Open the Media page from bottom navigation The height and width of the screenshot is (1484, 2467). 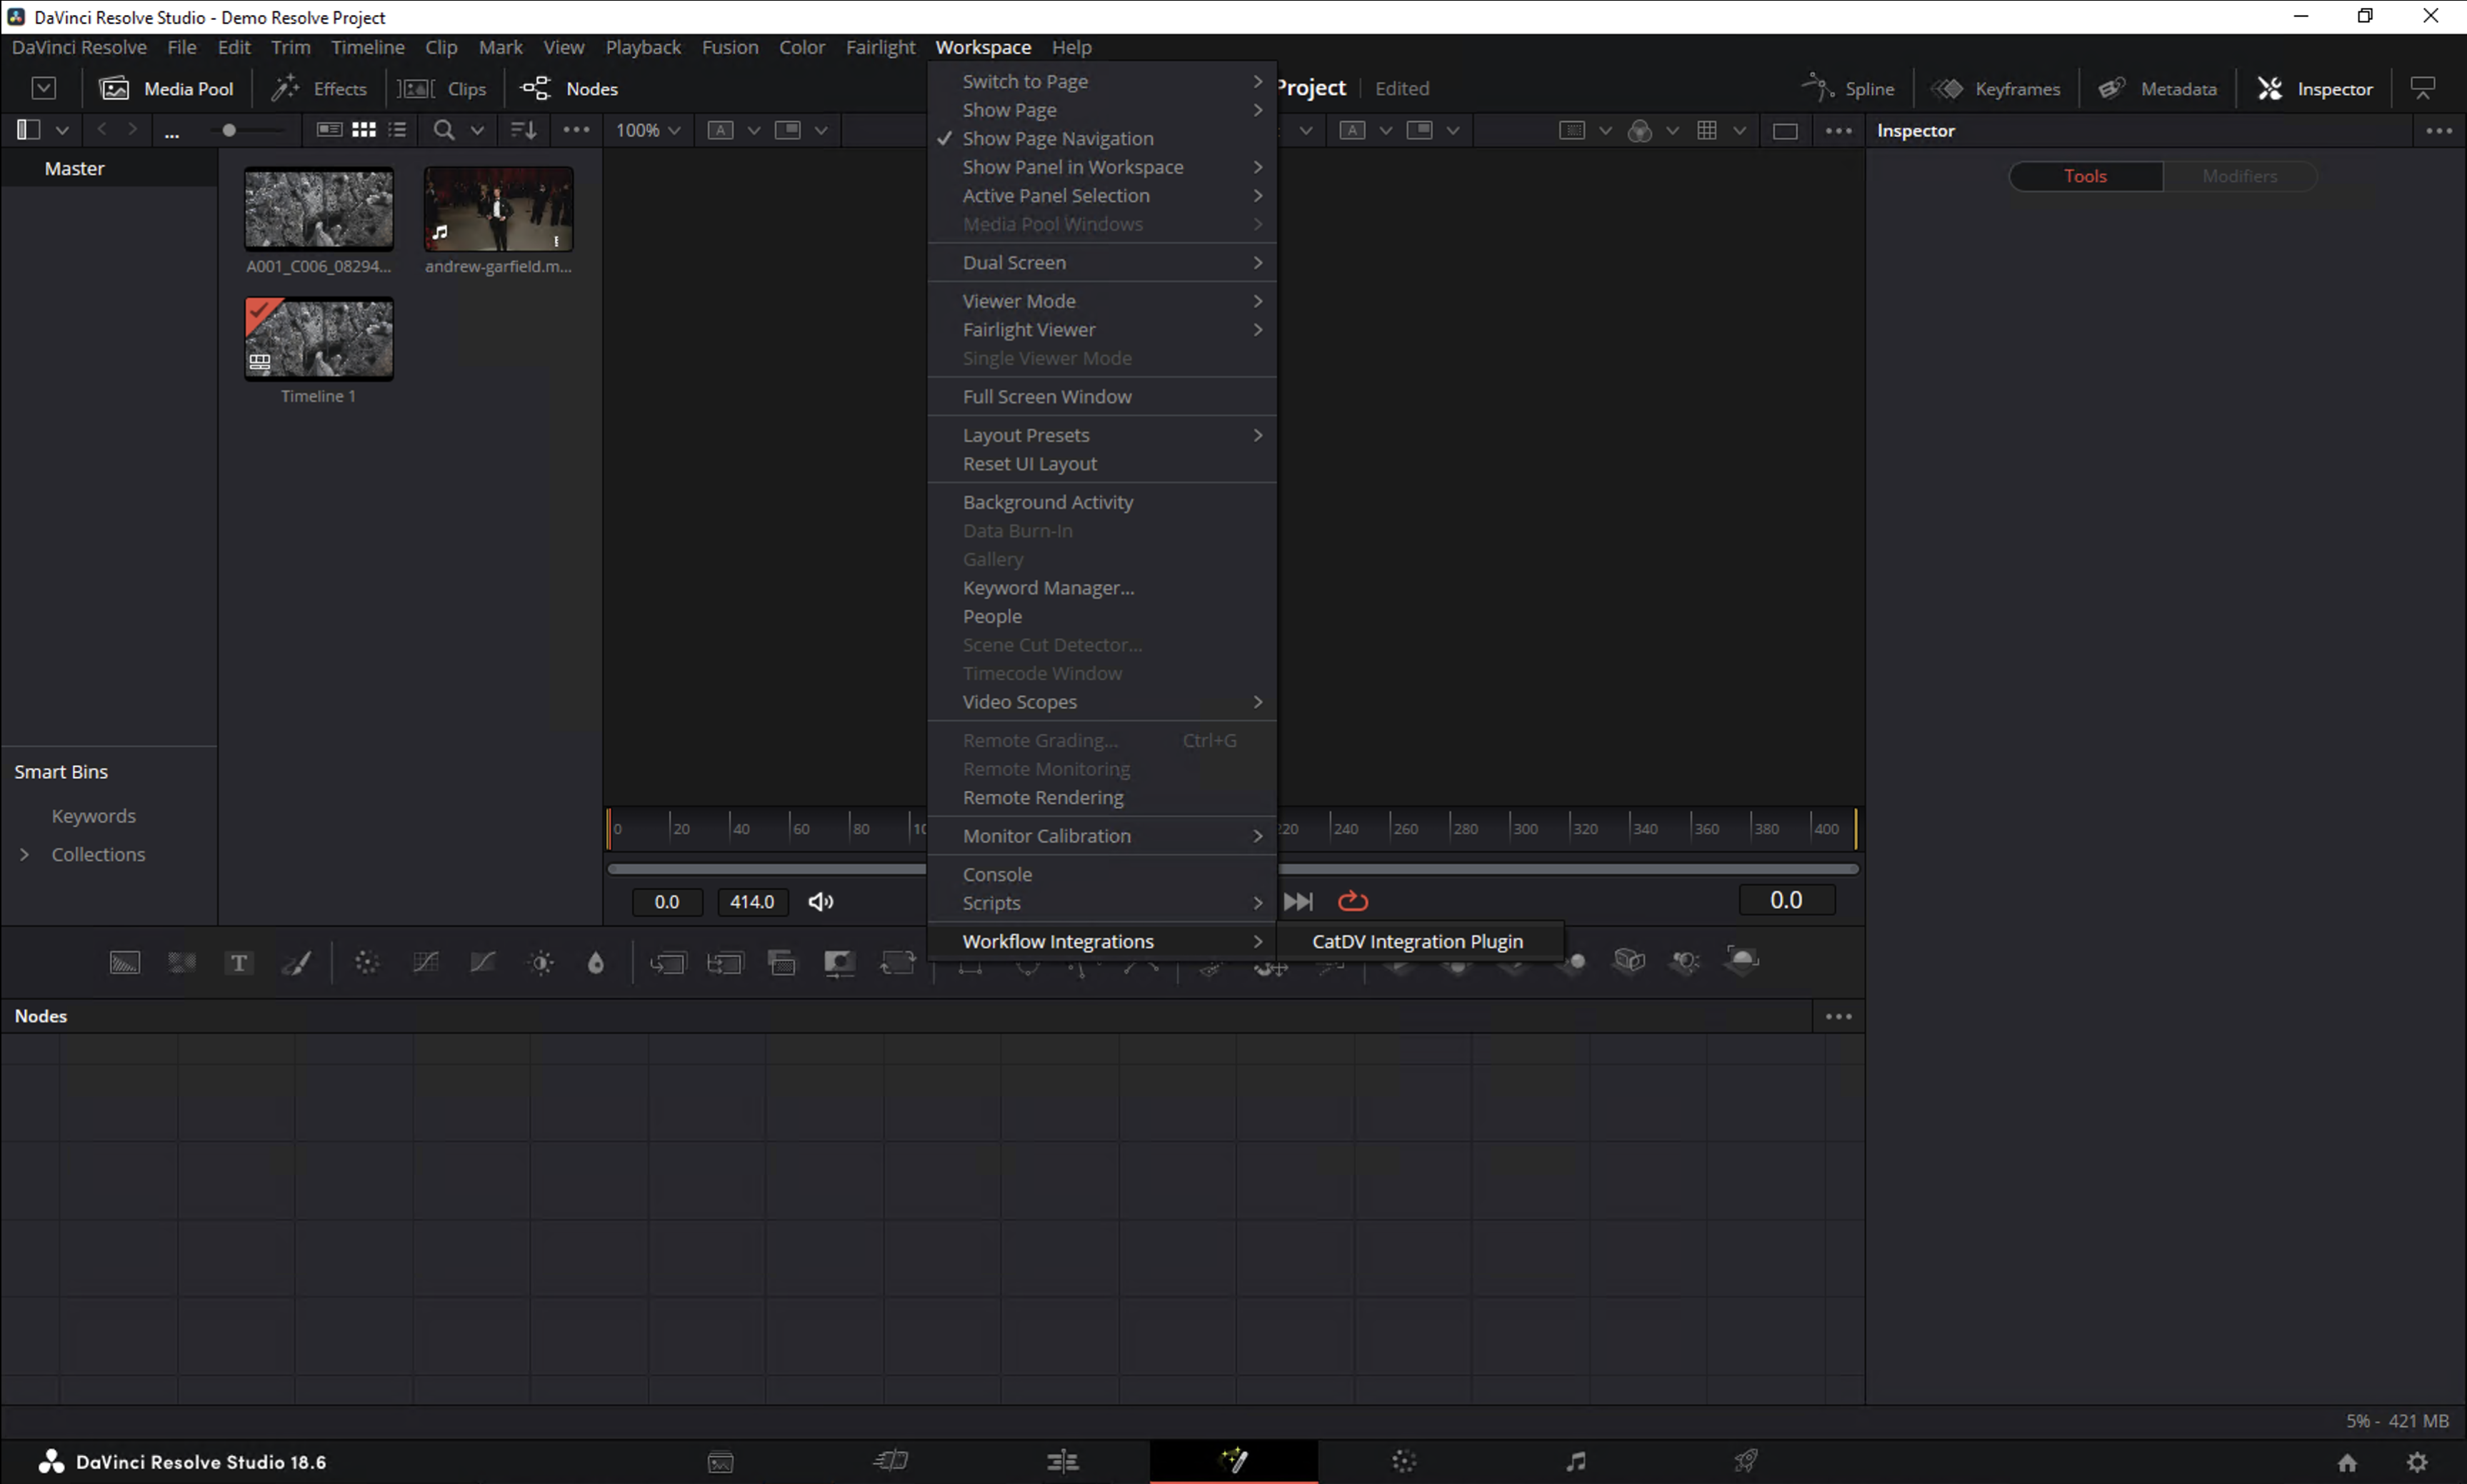pyautogui.click(x=721, y=1462)
